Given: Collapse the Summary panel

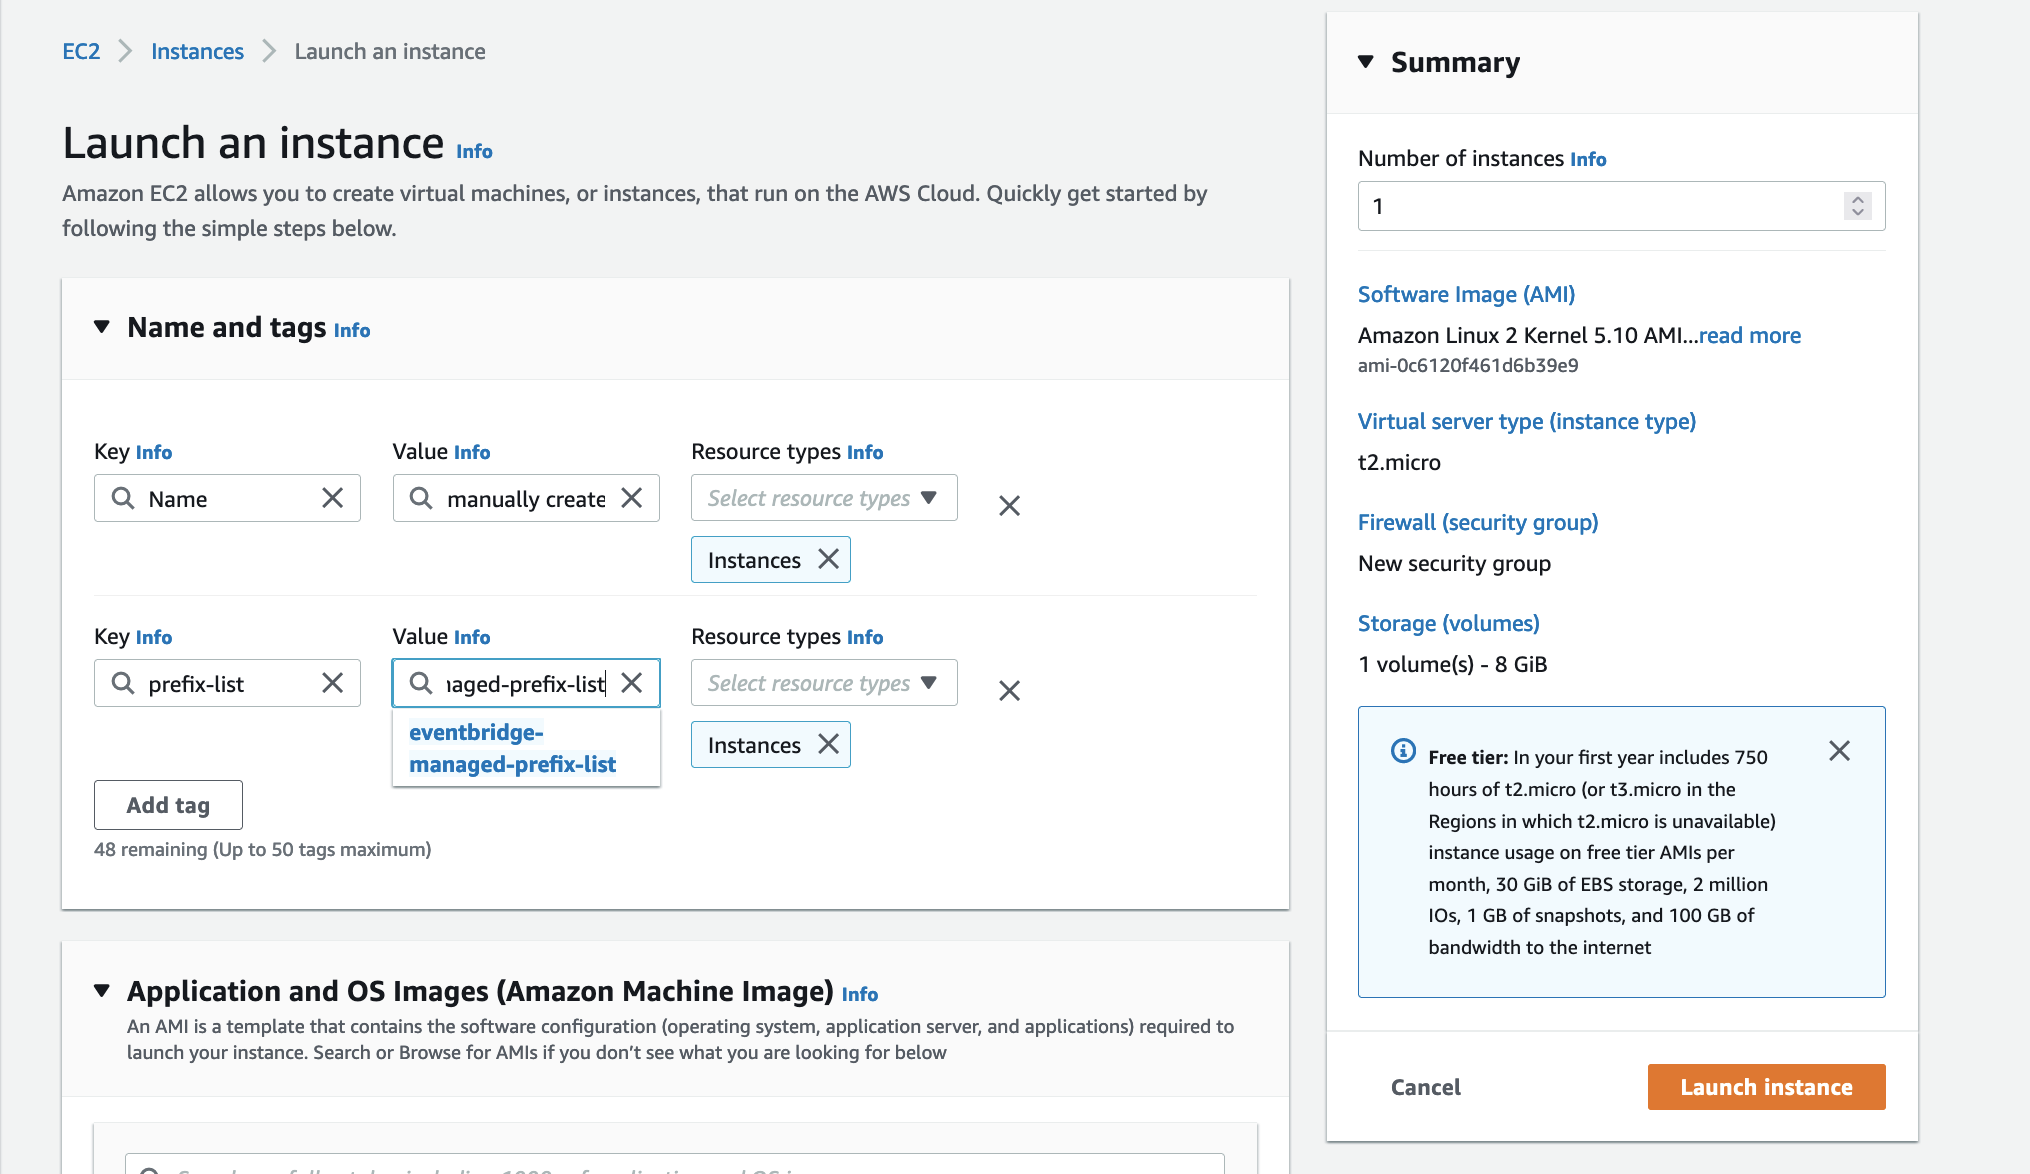Looking at the screenshot, I should (1366, 62).
